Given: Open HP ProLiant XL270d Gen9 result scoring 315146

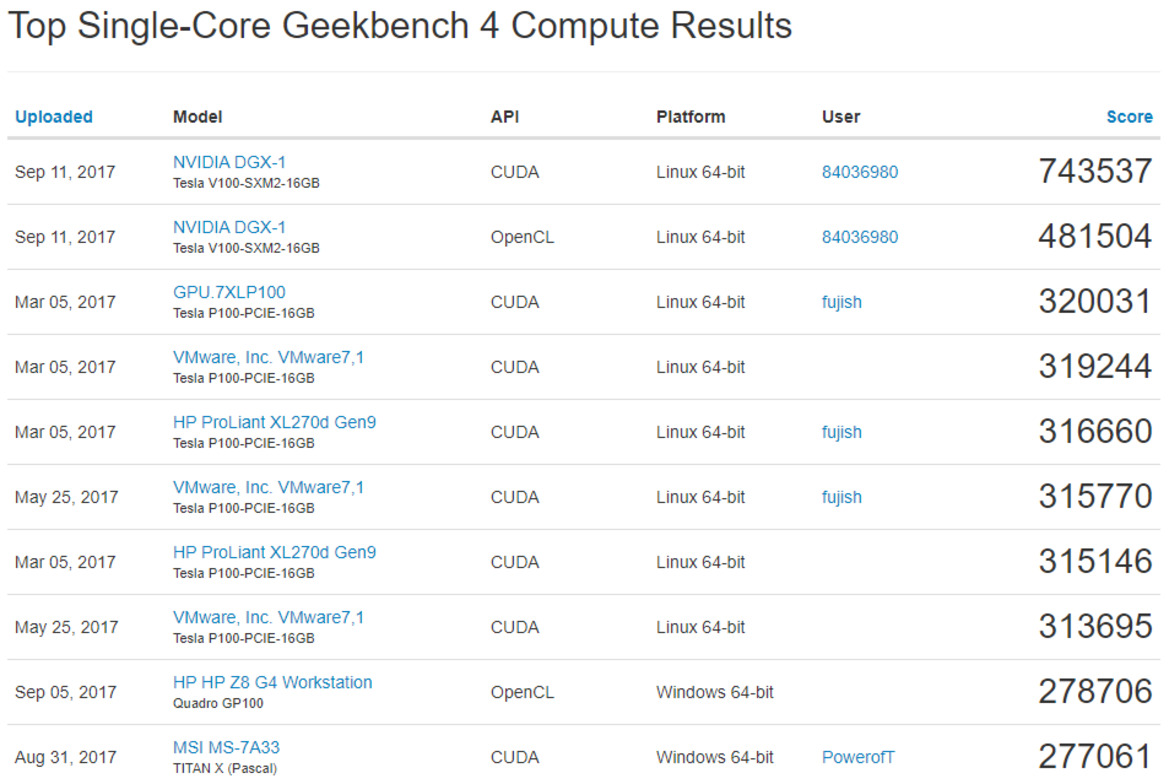Looking at the screenshot, I should tap(274, 552).
